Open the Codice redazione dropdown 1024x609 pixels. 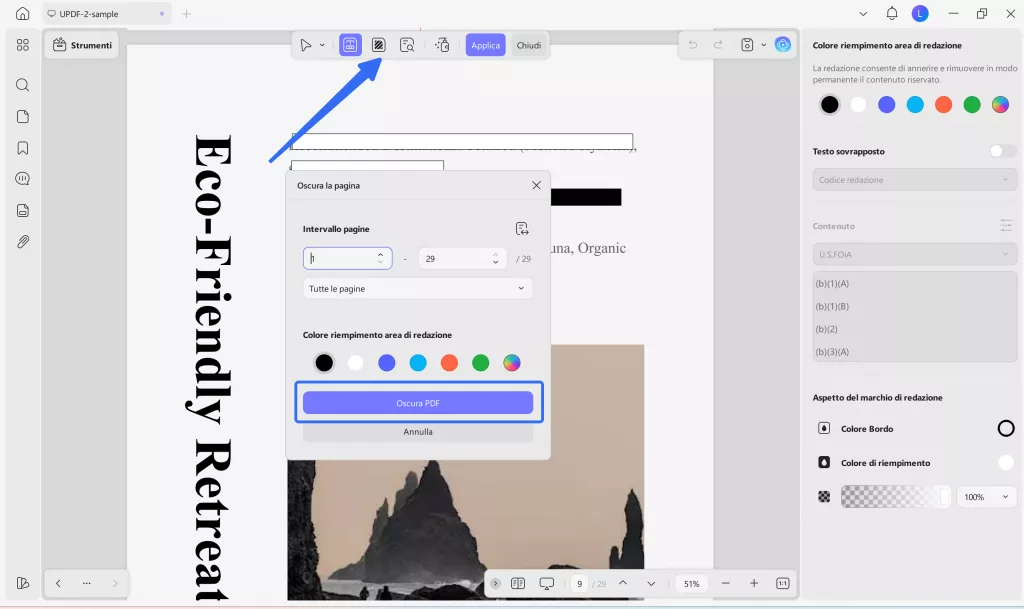914,178
